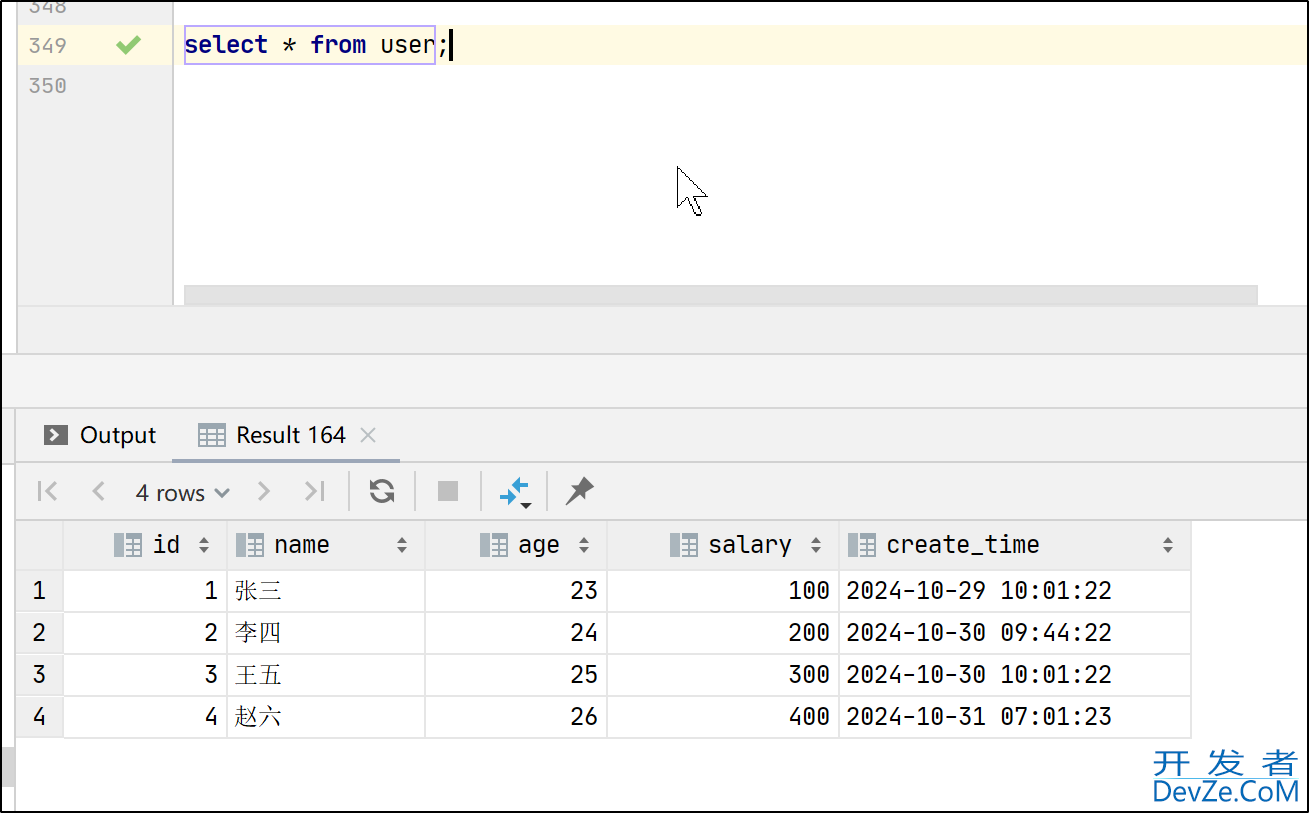Open the compare data arrows icon
Screen dimensions: 1309x813
coord(514,491)
